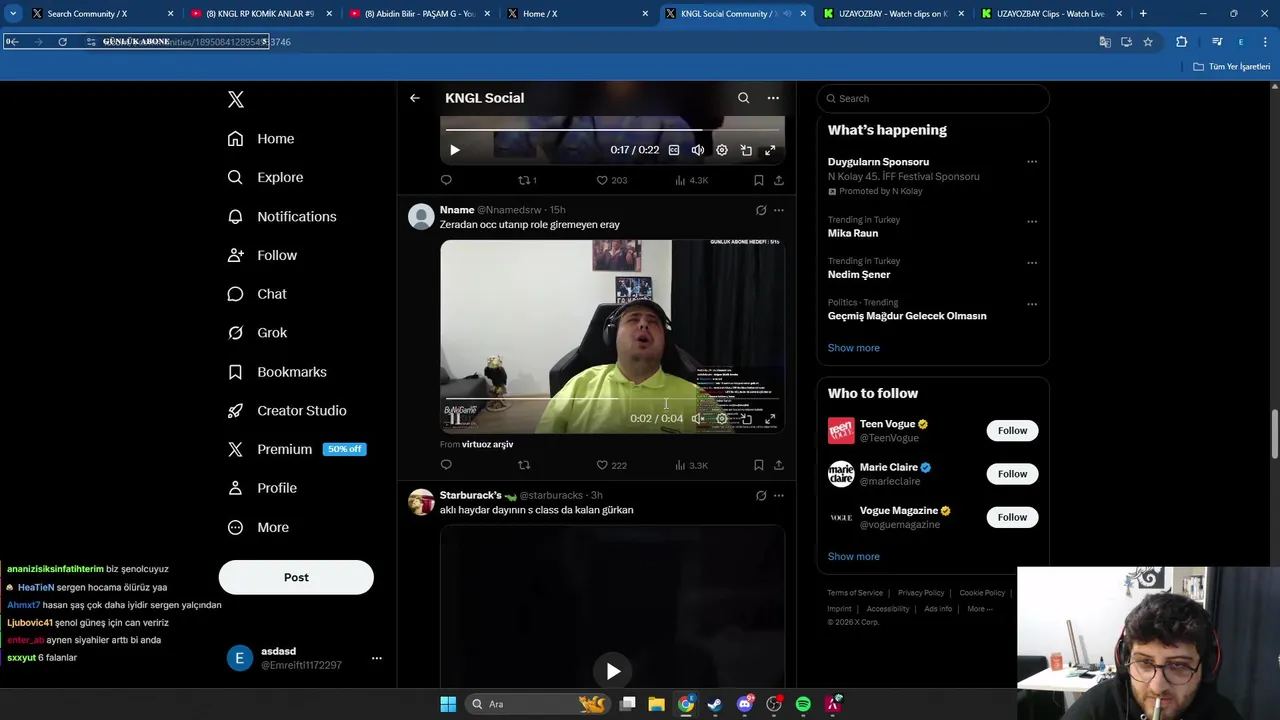Open the virtuoz arşiv source link
This screenshot has height=720, width=1280.
(487, 444)
